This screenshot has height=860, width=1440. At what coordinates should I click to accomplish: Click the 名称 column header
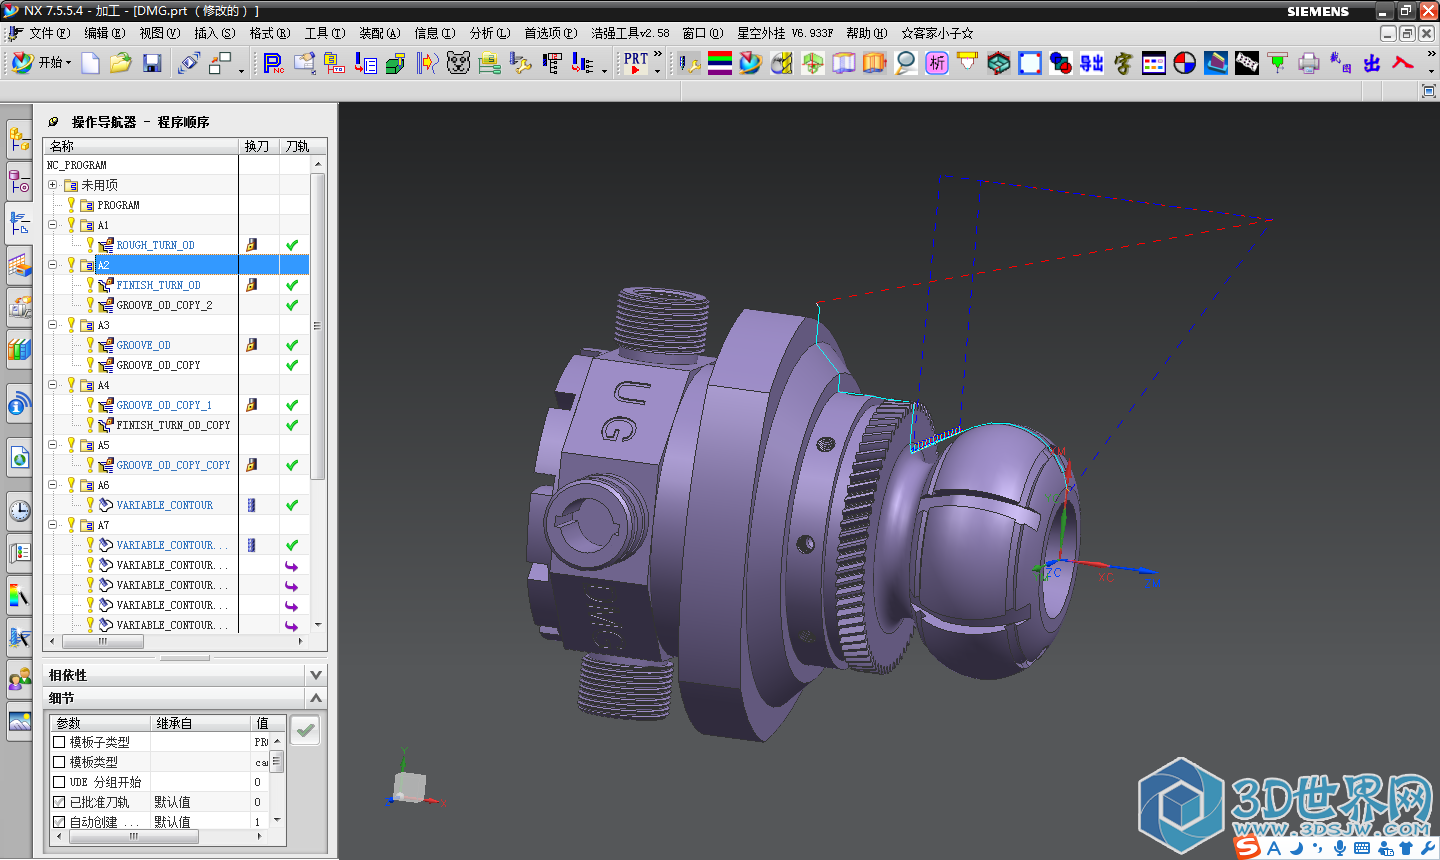141,146
